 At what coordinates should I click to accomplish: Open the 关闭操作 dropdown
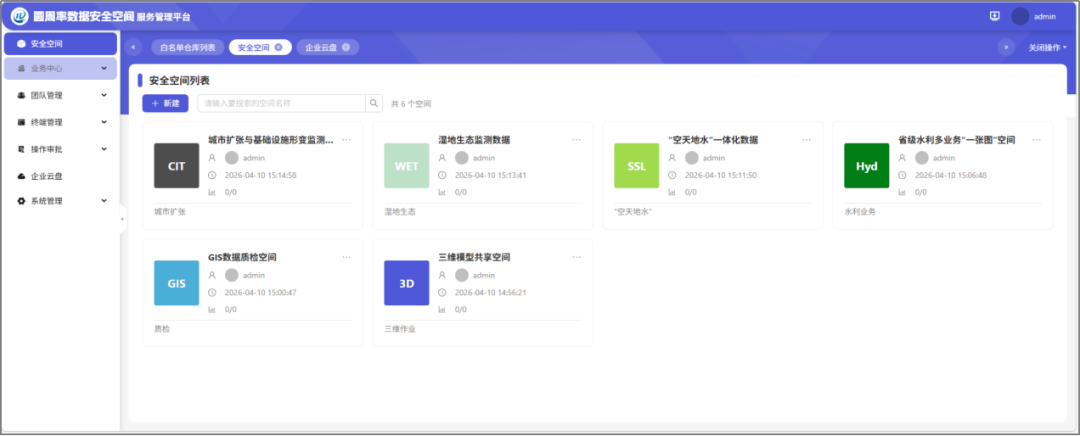(1047, 47)
